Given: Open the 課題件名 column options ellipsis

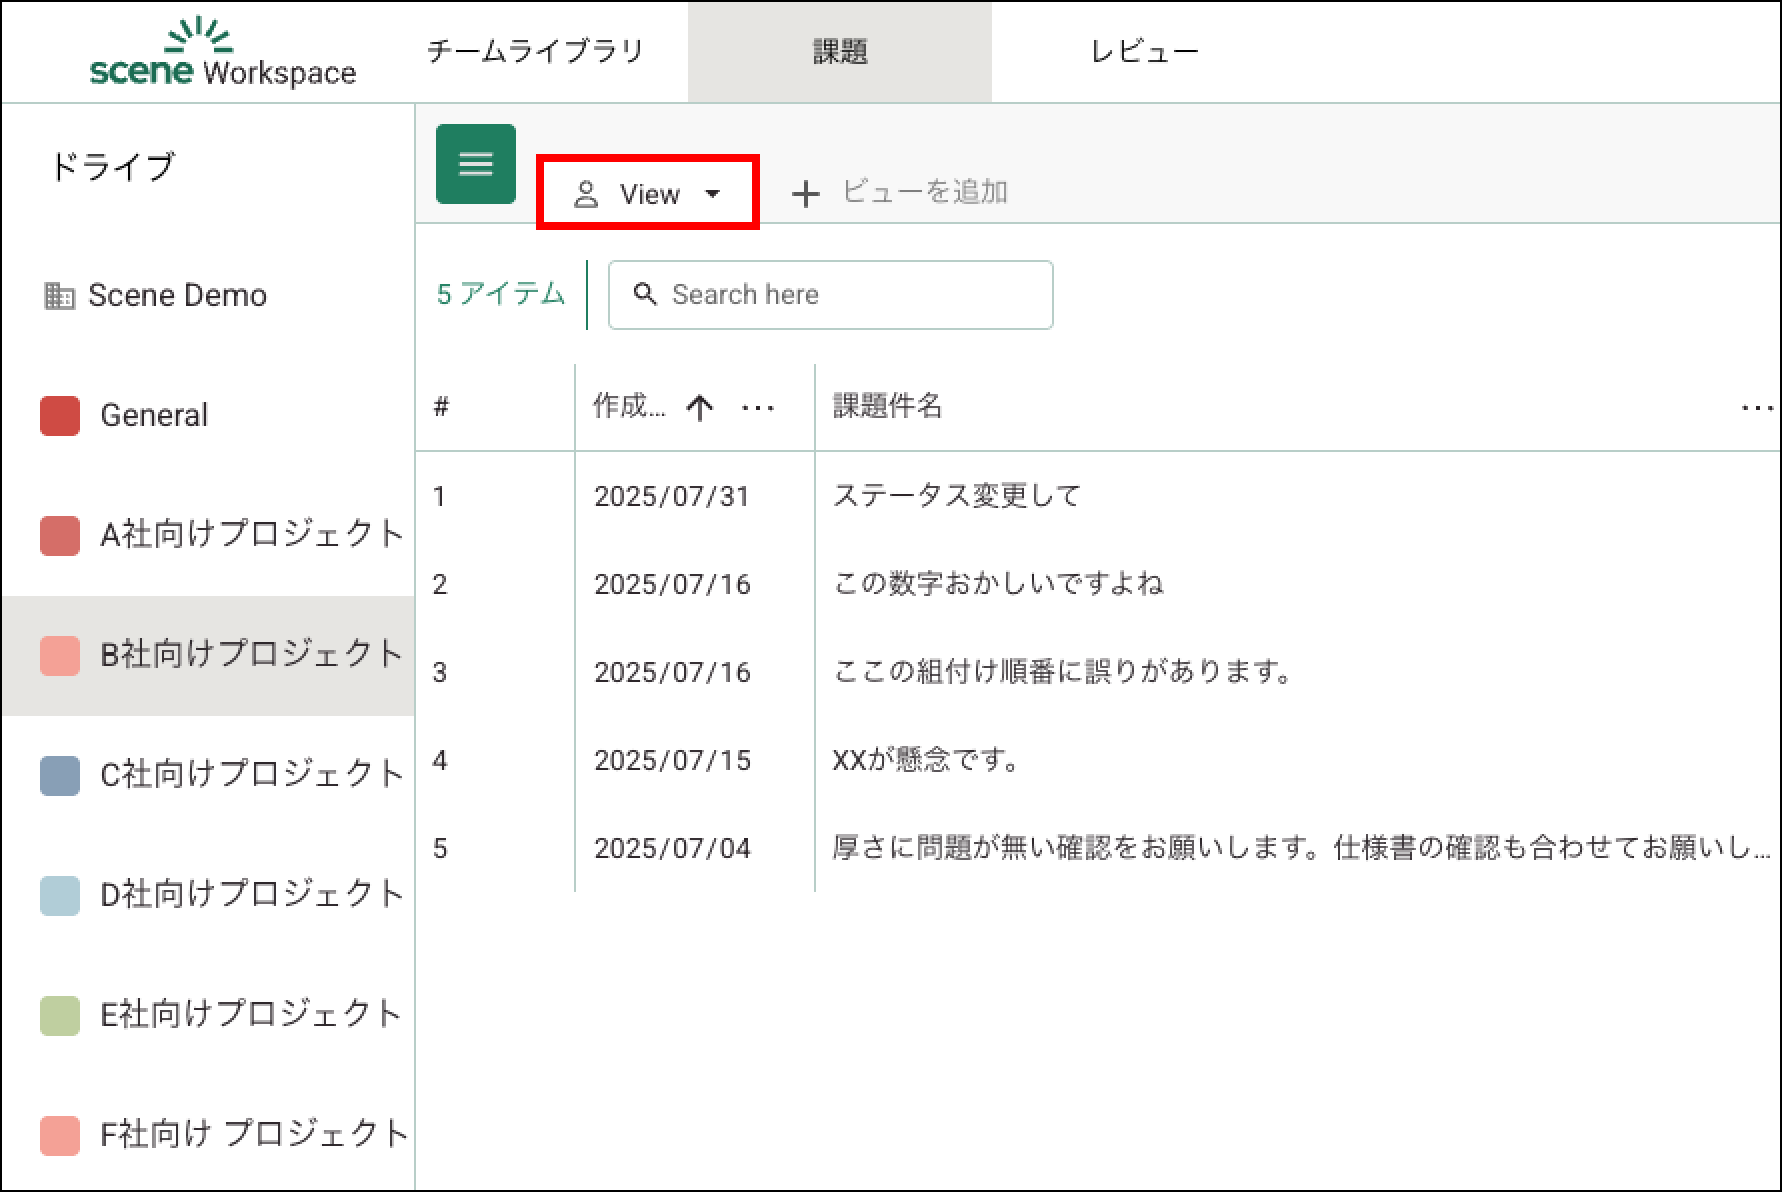Looking at the screenshot, I should tap(1756, 407).
